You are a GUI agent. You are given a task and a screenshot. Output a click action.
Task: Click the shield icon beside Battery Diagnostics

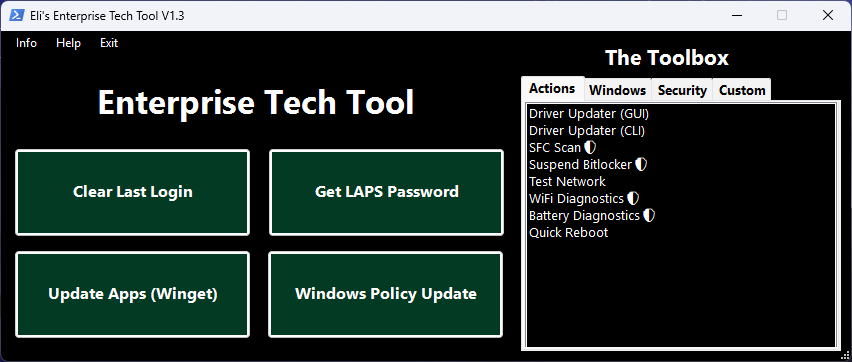point(649,215)
